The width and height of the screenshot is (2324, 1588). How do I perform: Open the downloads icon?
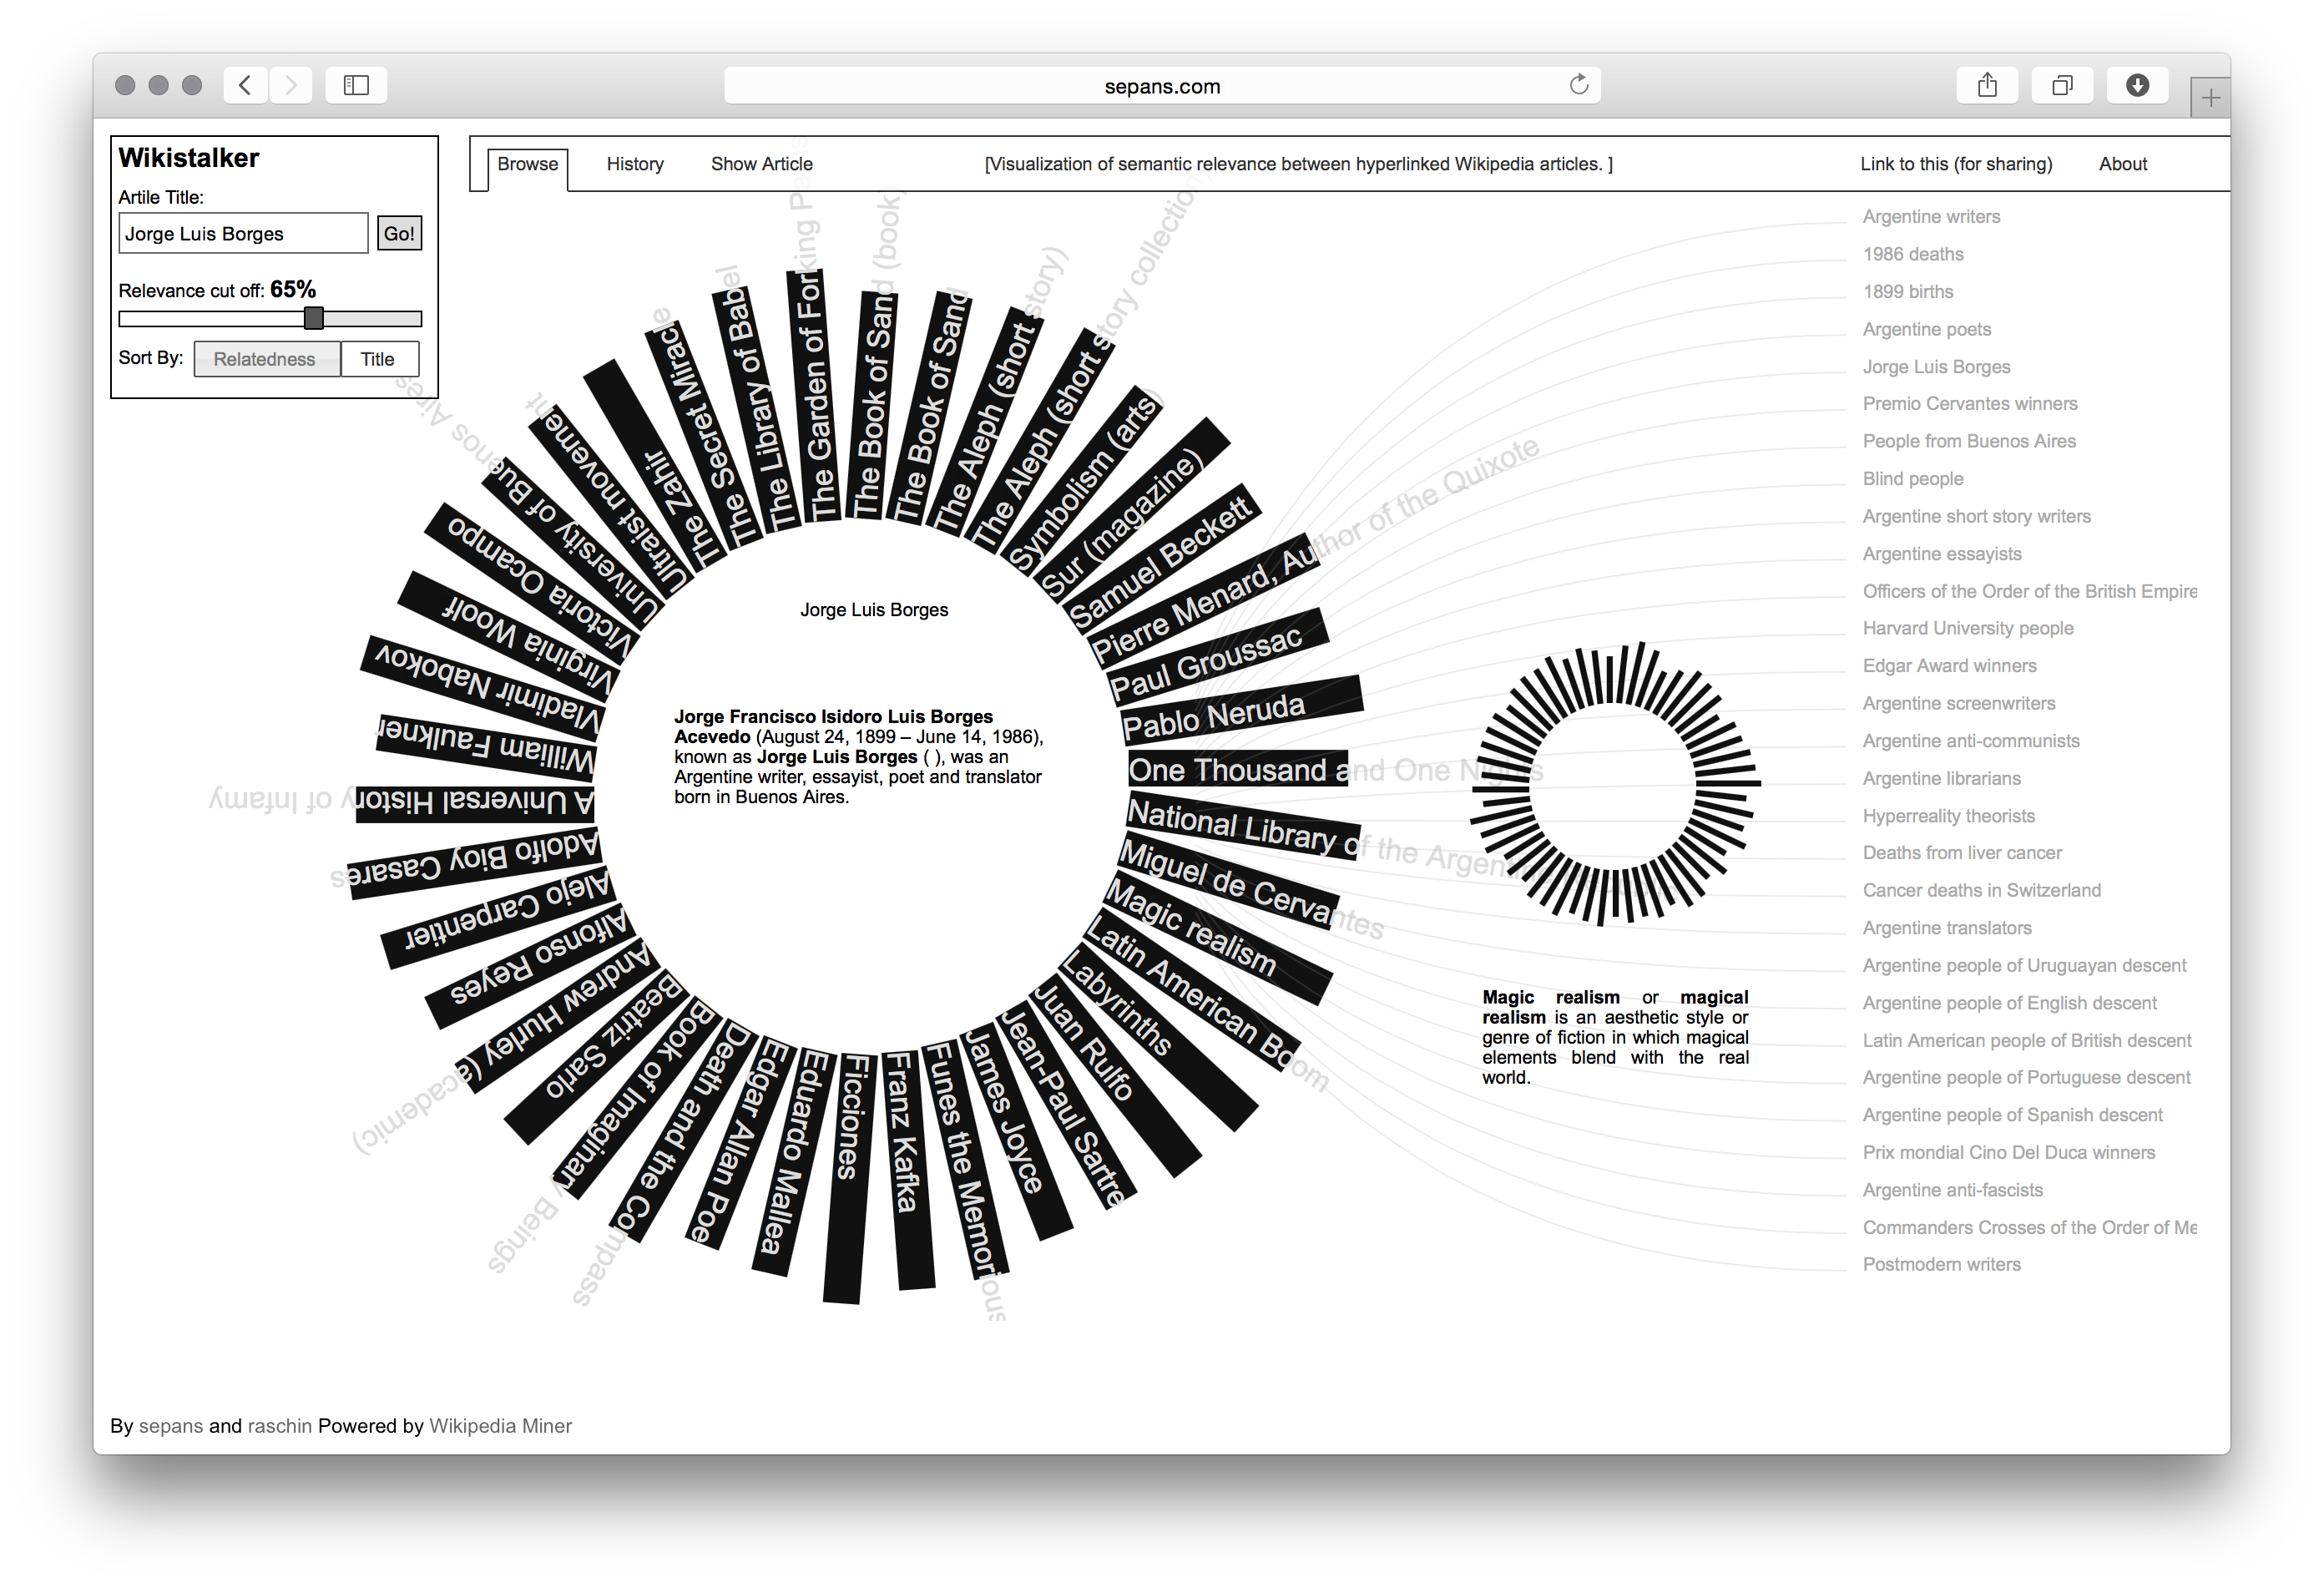tap(2137, 85)
